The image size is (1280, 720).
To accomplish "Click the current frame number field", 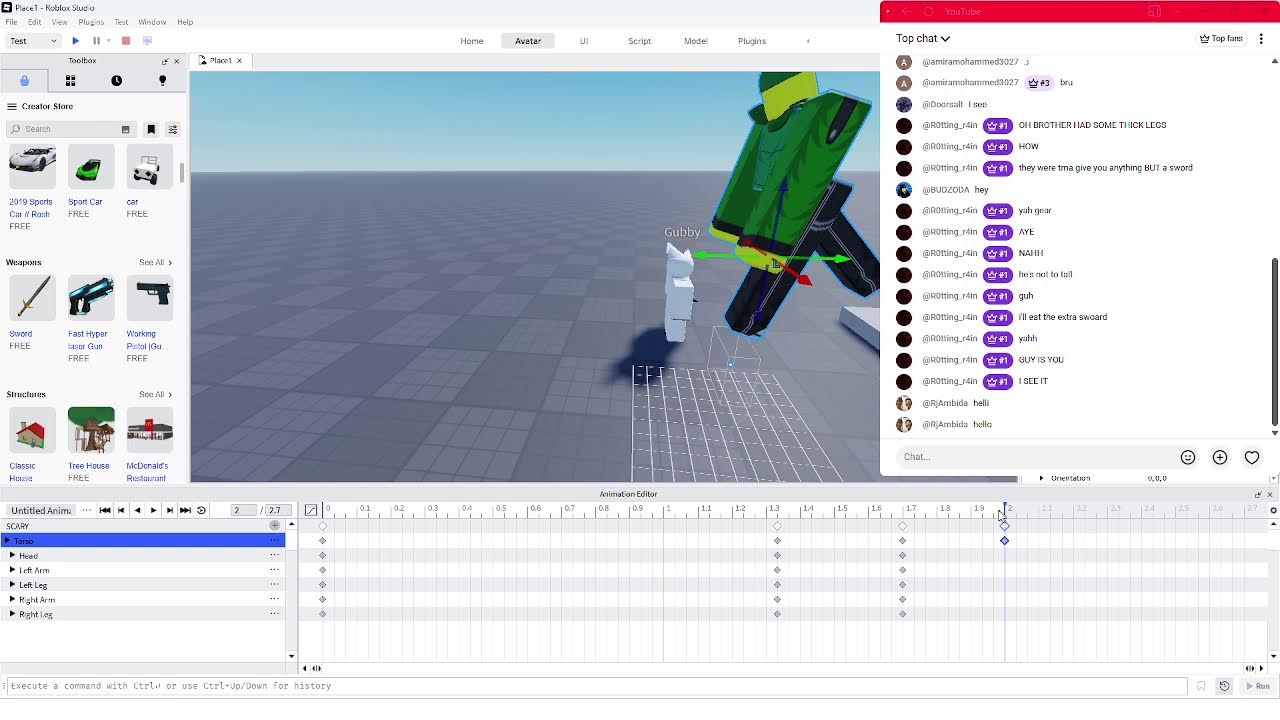I will point(243,510).
